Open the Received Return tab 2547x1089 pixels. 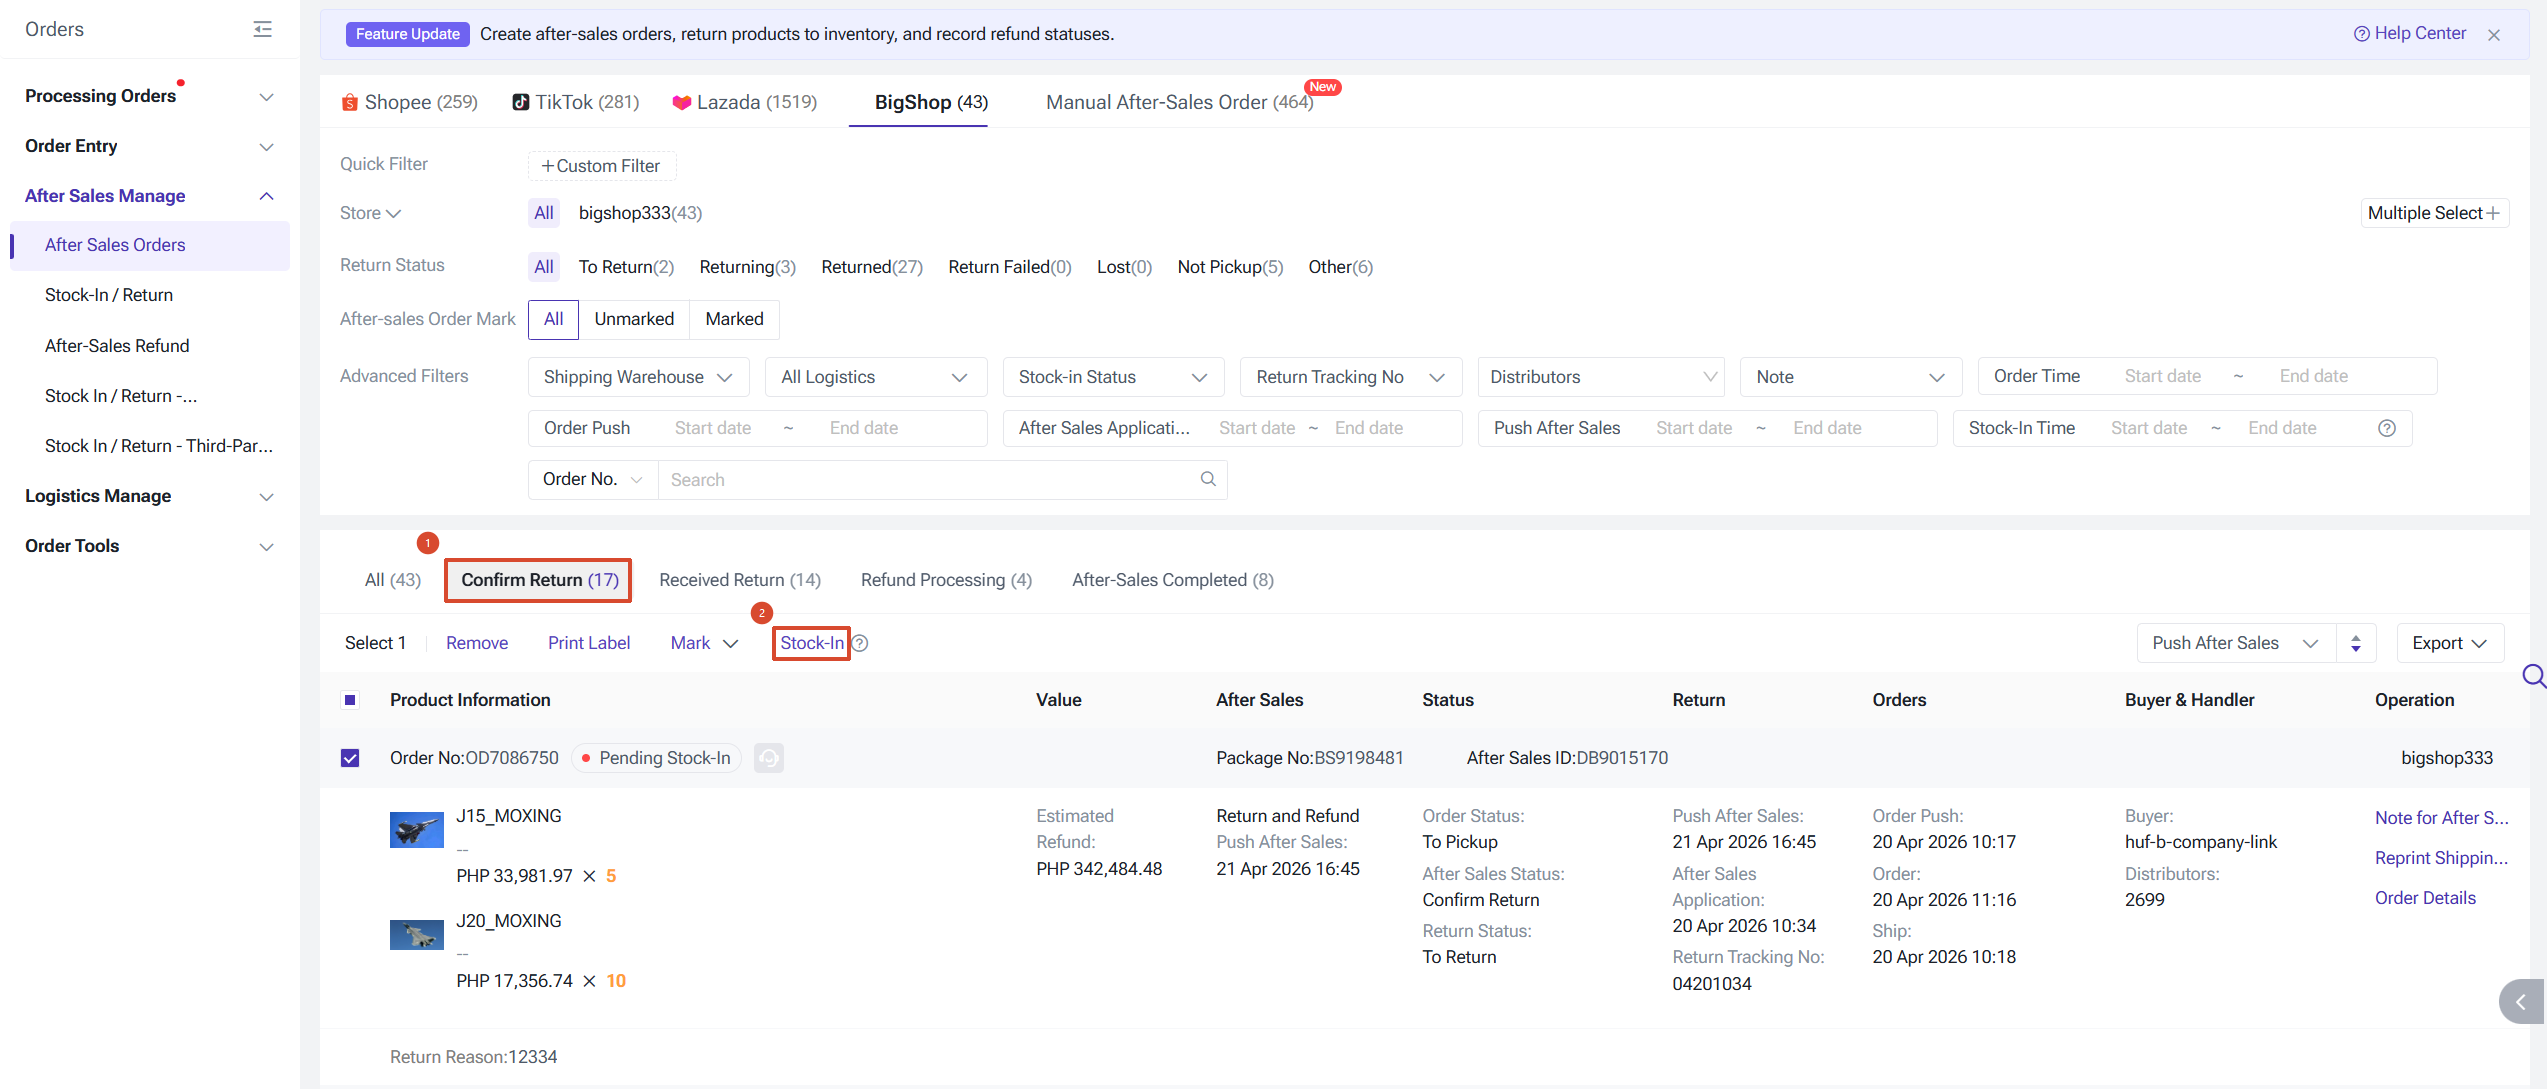740,580
